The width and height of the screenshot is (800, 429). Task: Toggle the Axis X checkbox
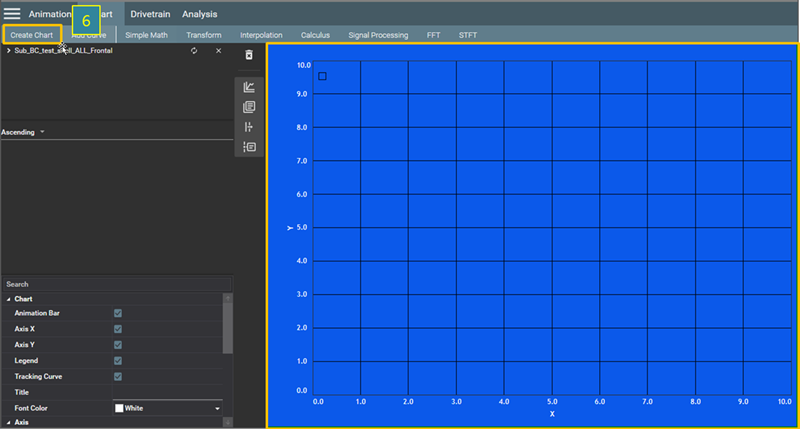(118, 329)
